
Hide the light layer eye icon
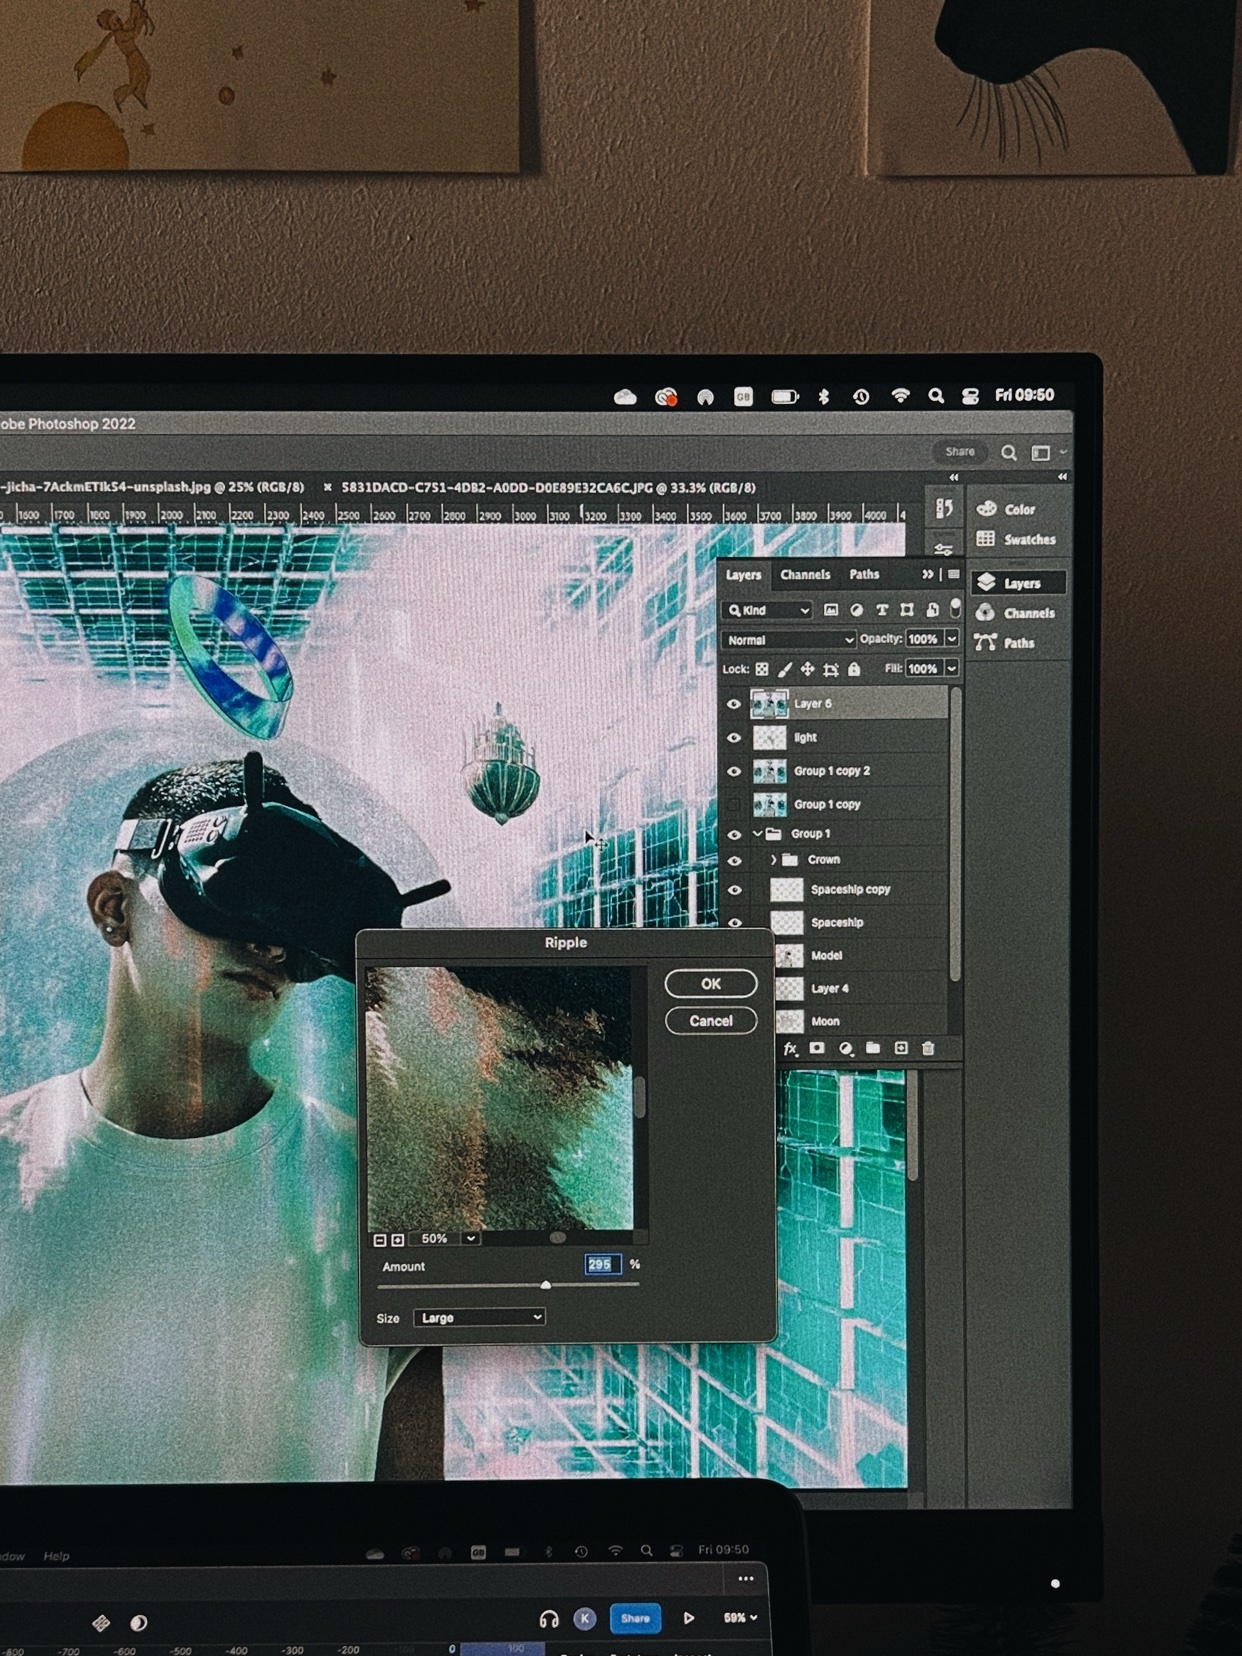pos(734,738)
